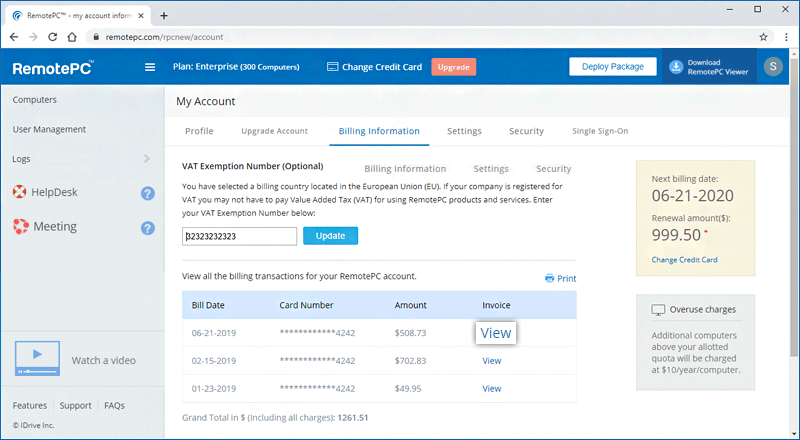Click the renewal amount 999.50
Screen dimensions: 800x440
[x=677, y=235]
